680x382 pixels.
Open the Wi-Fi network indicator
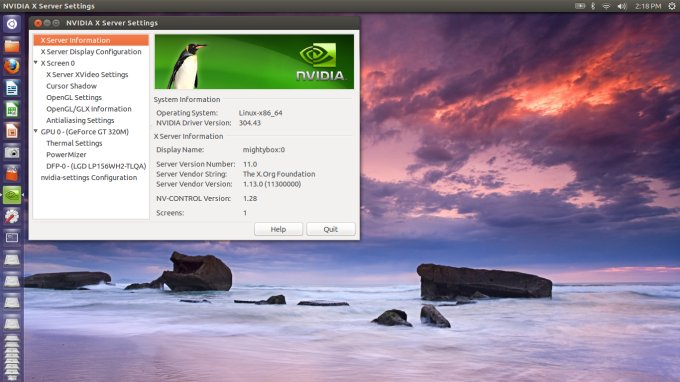pyautogui.click(x=606, y=6)
